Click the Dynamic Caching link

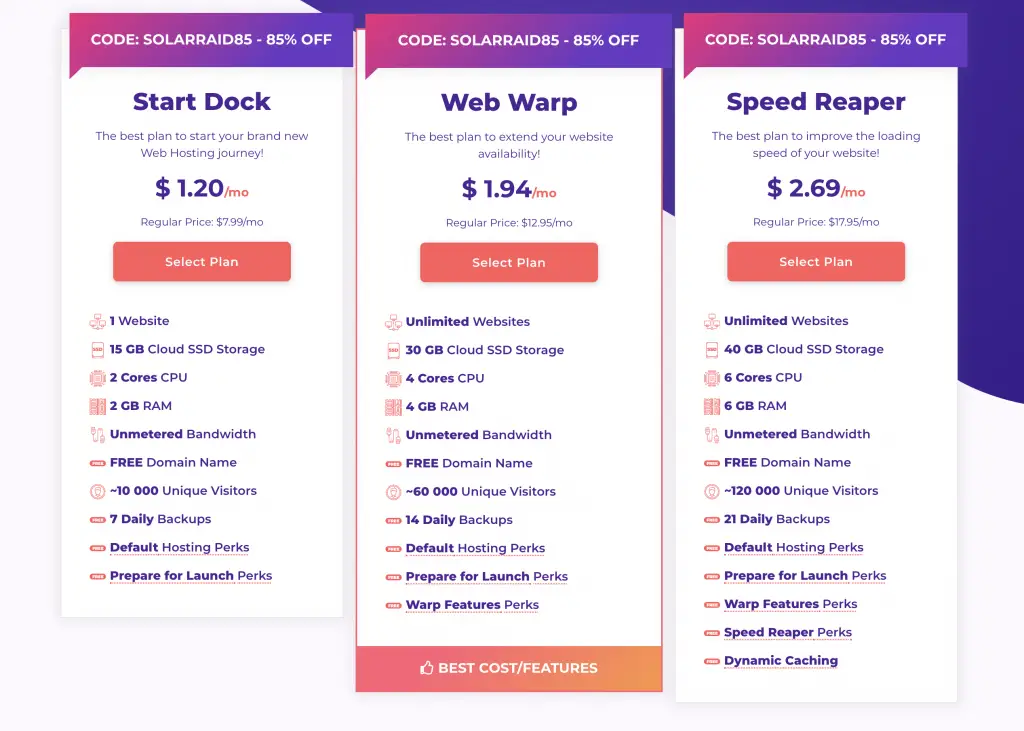pos(780,660)
